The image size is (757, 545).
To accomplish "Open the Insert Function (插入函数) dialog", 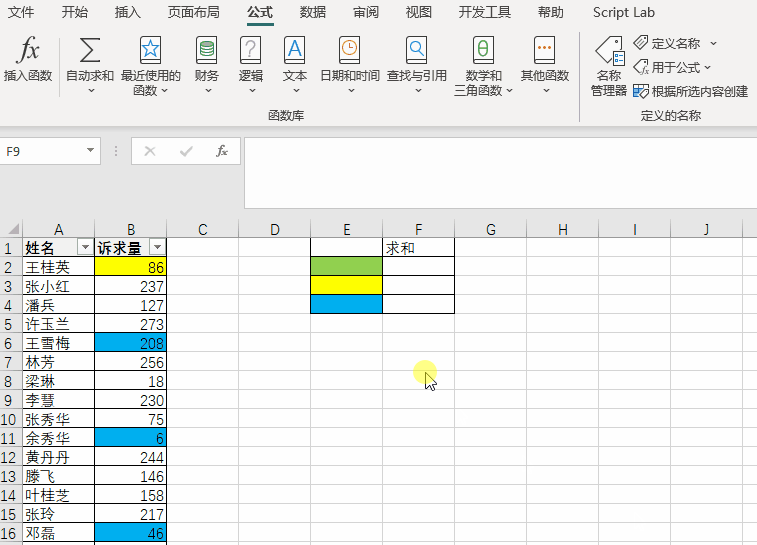I will pos(28,58).
